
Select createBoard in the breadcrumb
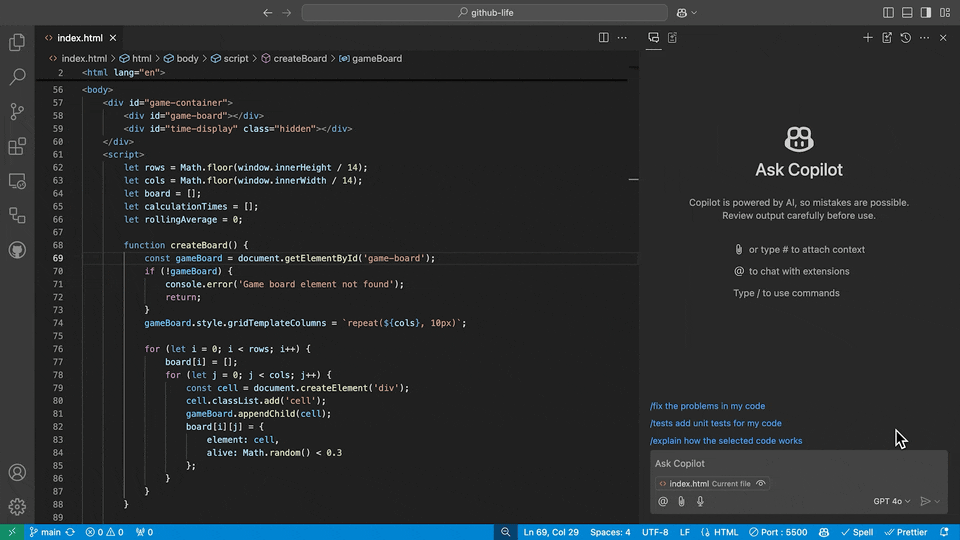(299, 59)
